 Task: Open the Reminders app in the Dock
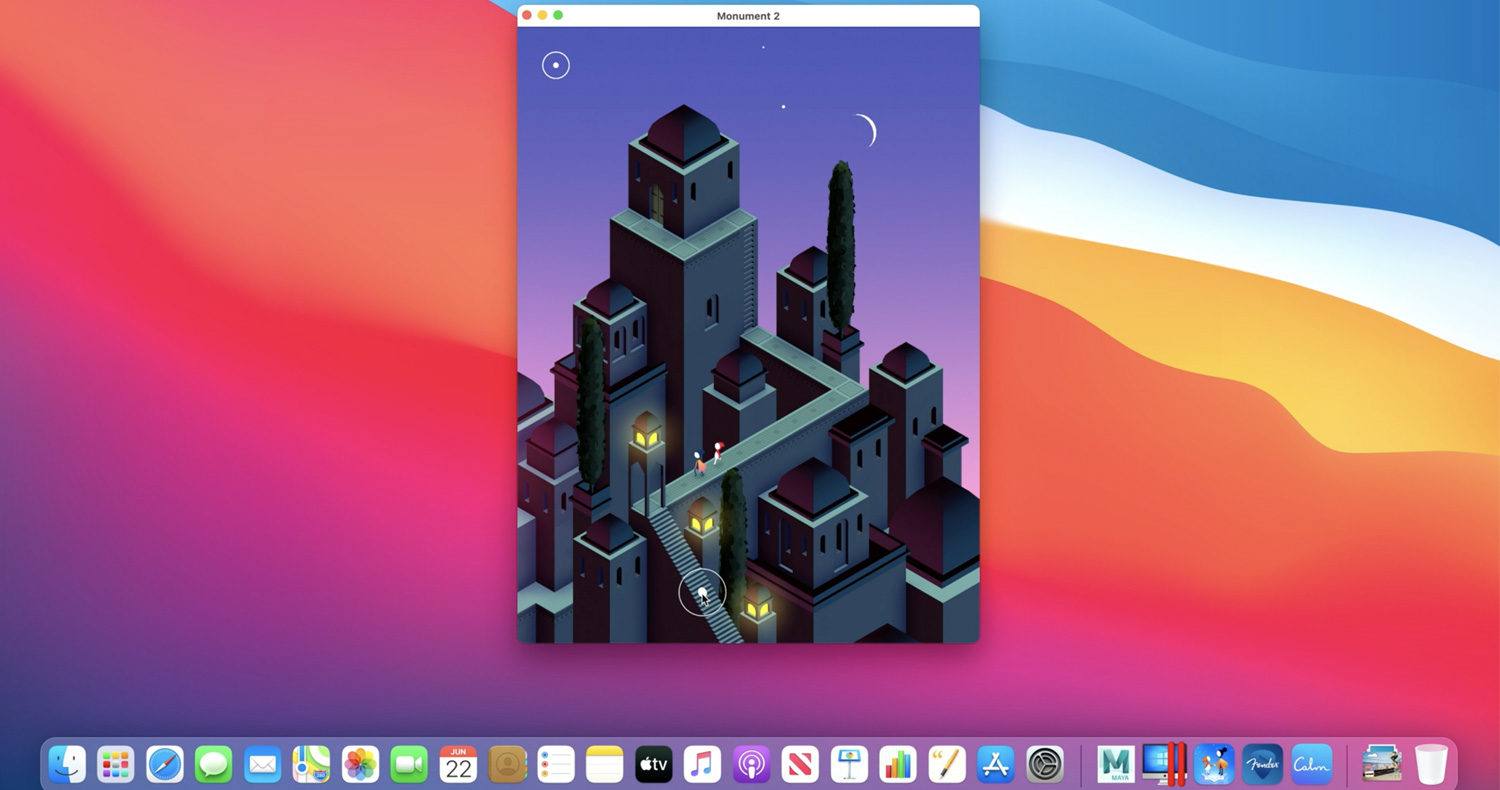(556, 765)
